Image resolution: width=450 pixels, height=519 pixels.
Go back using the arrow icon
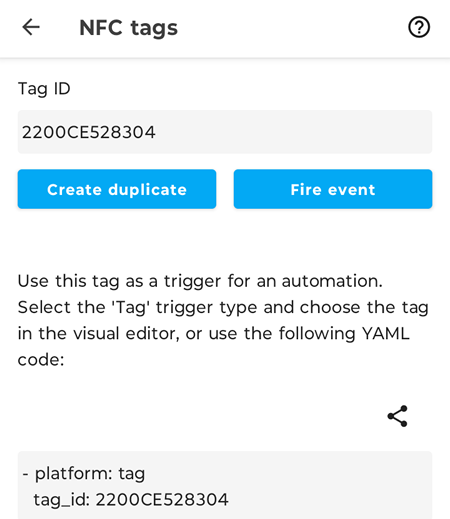(31, 27)
